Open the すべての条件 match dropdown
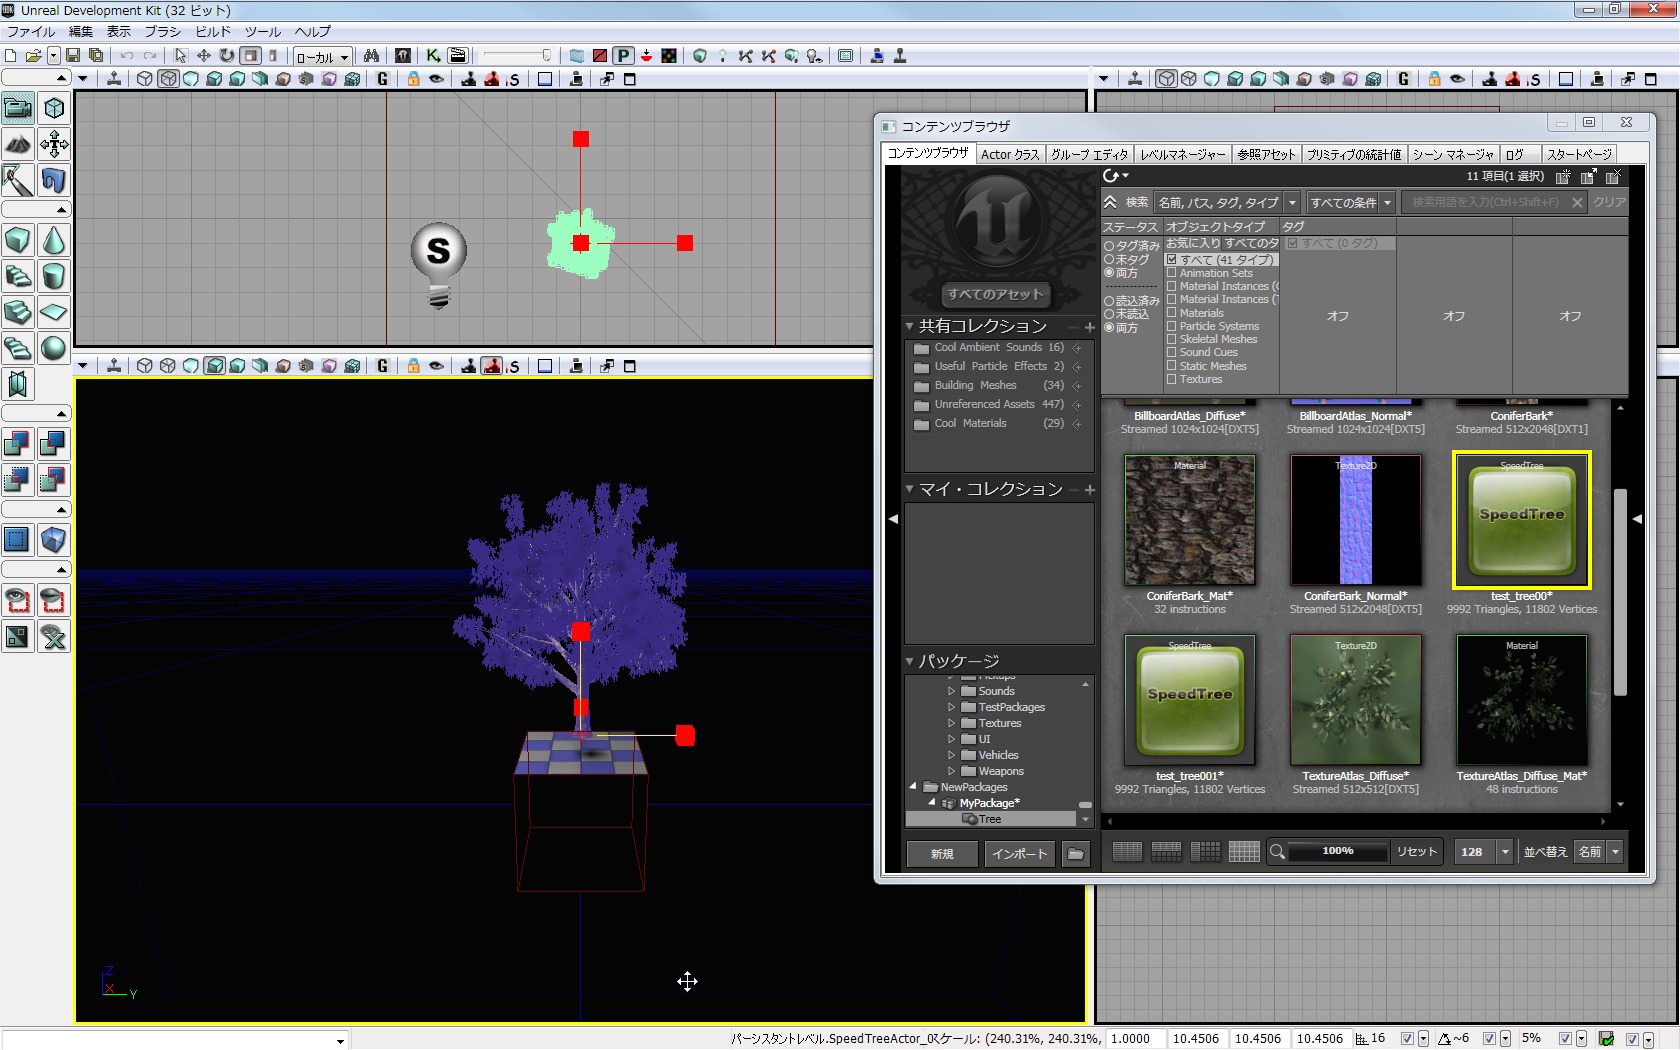 (x=1350, y=203)
